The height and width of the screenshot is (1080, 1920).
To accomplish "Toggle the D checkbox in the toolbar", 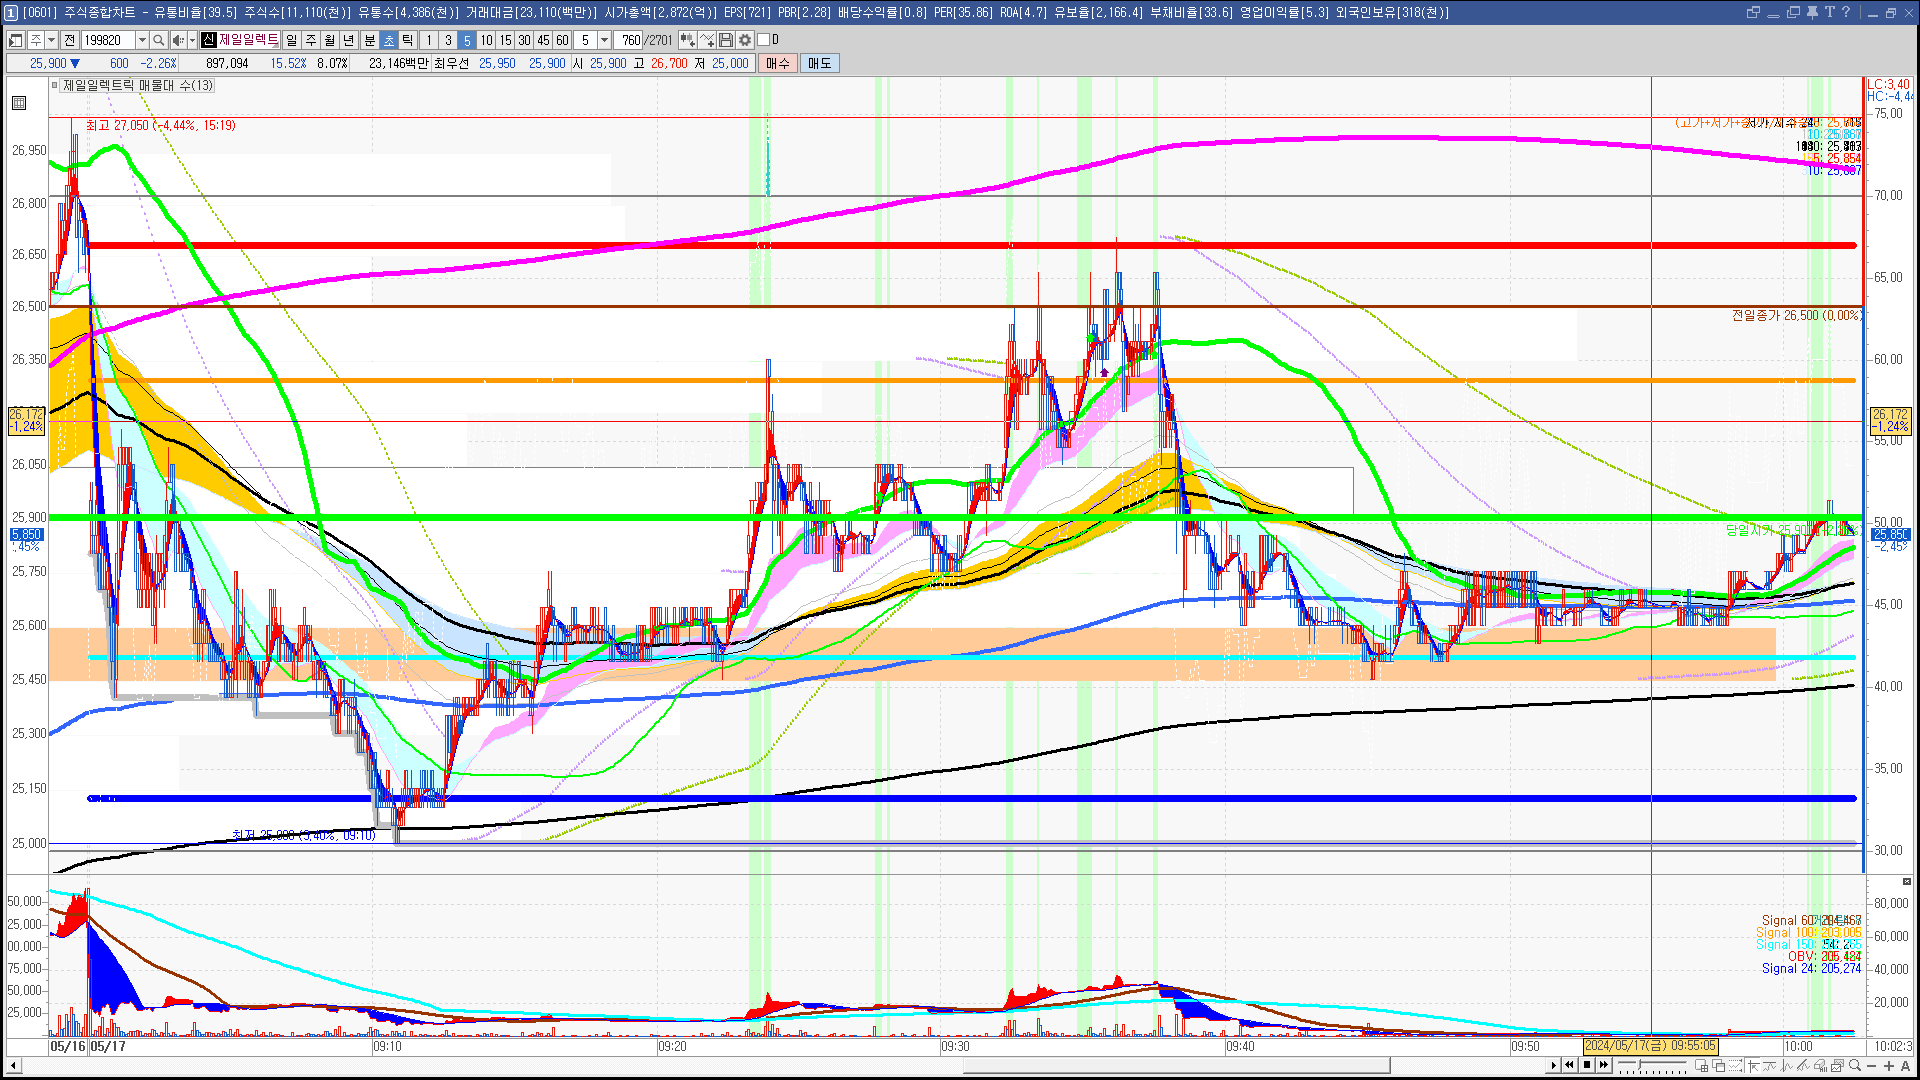I will (x=763, y=40).
